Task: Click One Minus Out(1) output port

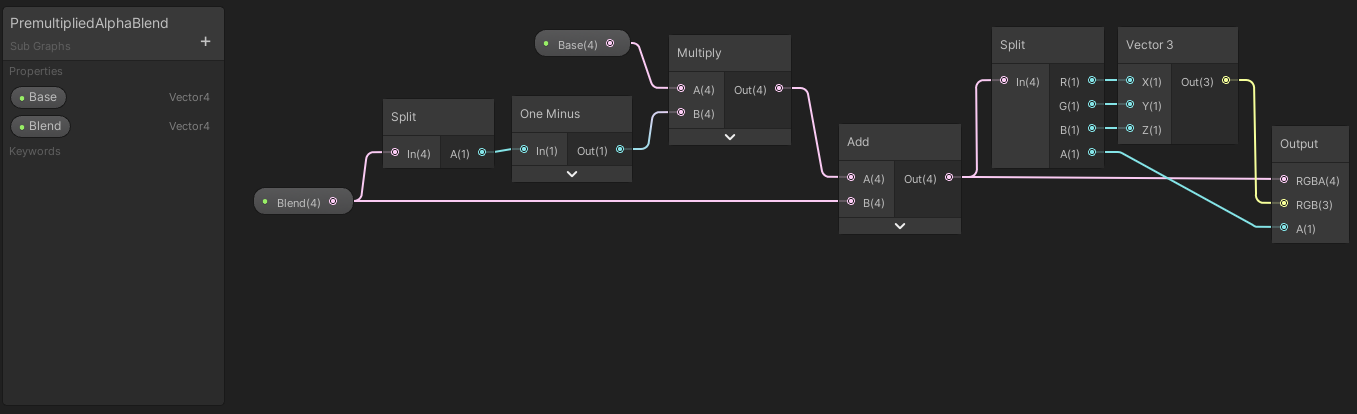Action: point(620,150)
